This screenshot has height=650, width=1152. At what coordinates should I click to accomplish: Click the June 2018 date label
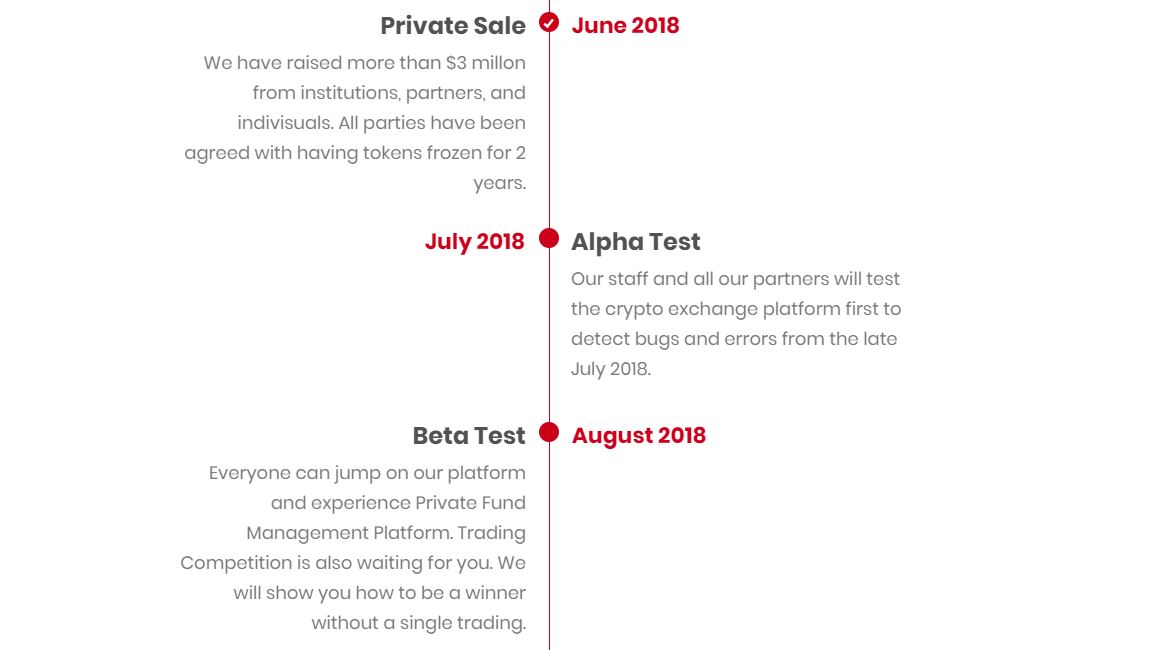click(x=625, y=26)
